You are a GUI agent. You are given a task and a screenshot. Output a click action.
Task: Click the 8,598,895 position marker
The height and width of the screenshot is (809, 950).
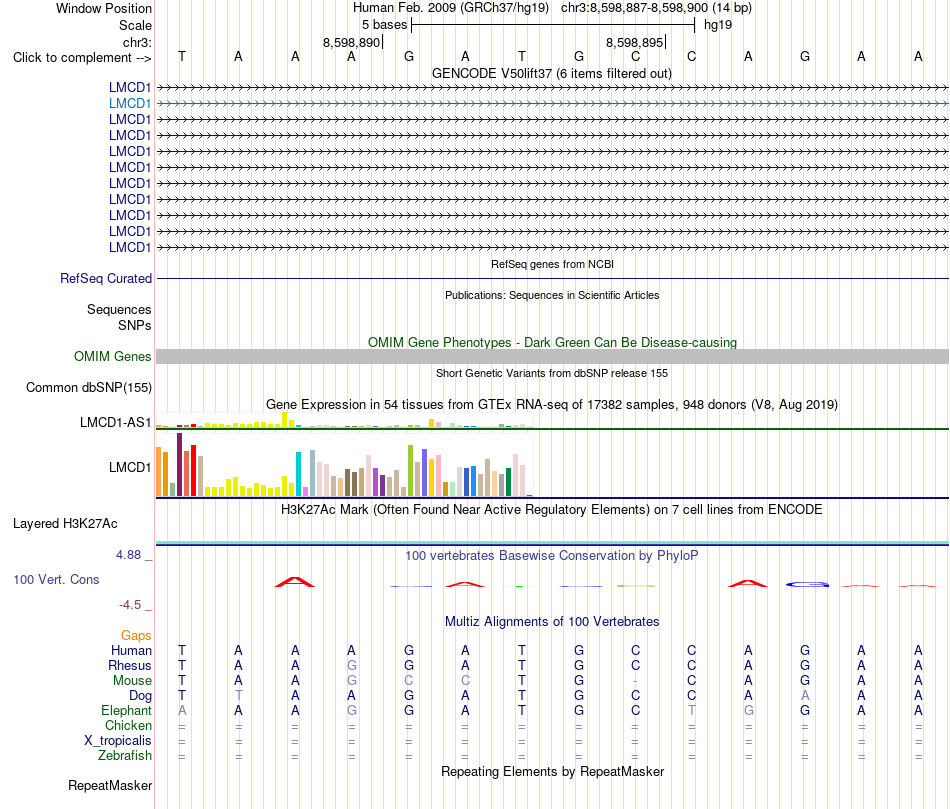[635, 42]
